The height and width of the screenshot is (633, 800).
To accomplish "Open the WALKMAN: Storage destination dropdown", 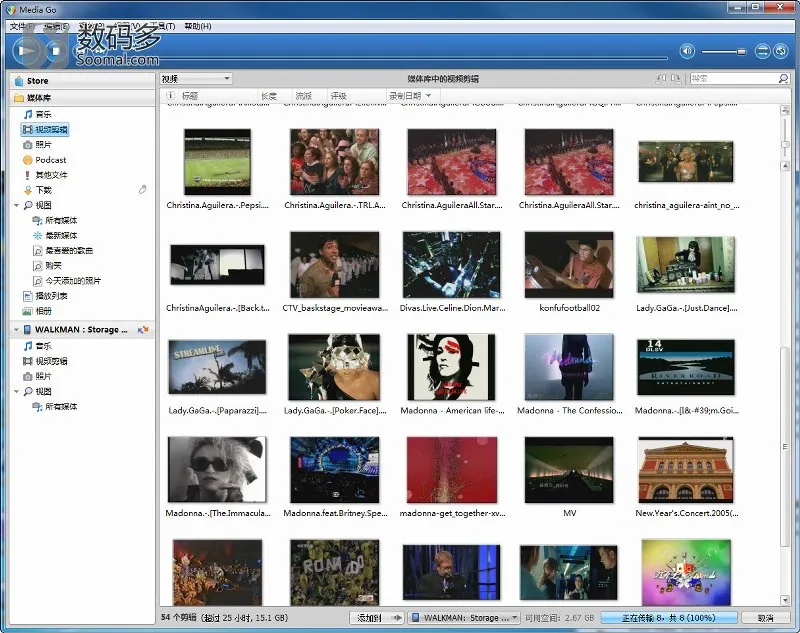I will 465,618.
